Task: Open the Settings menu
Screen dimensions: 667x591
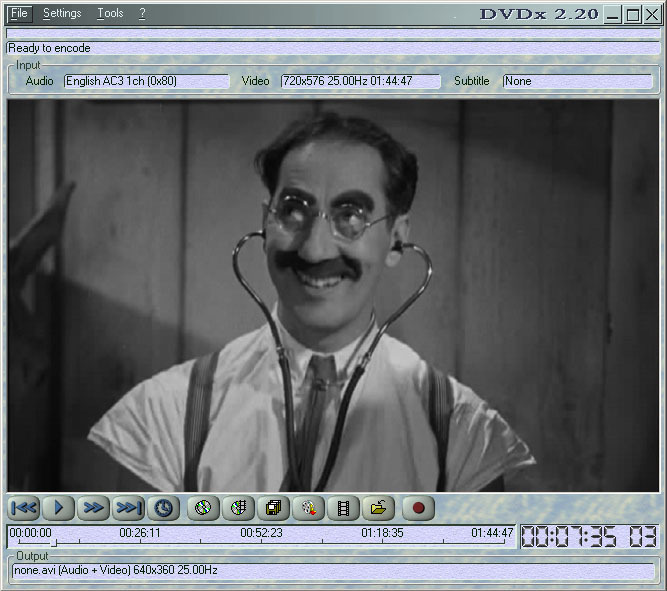Action: (x=62, y=14)
